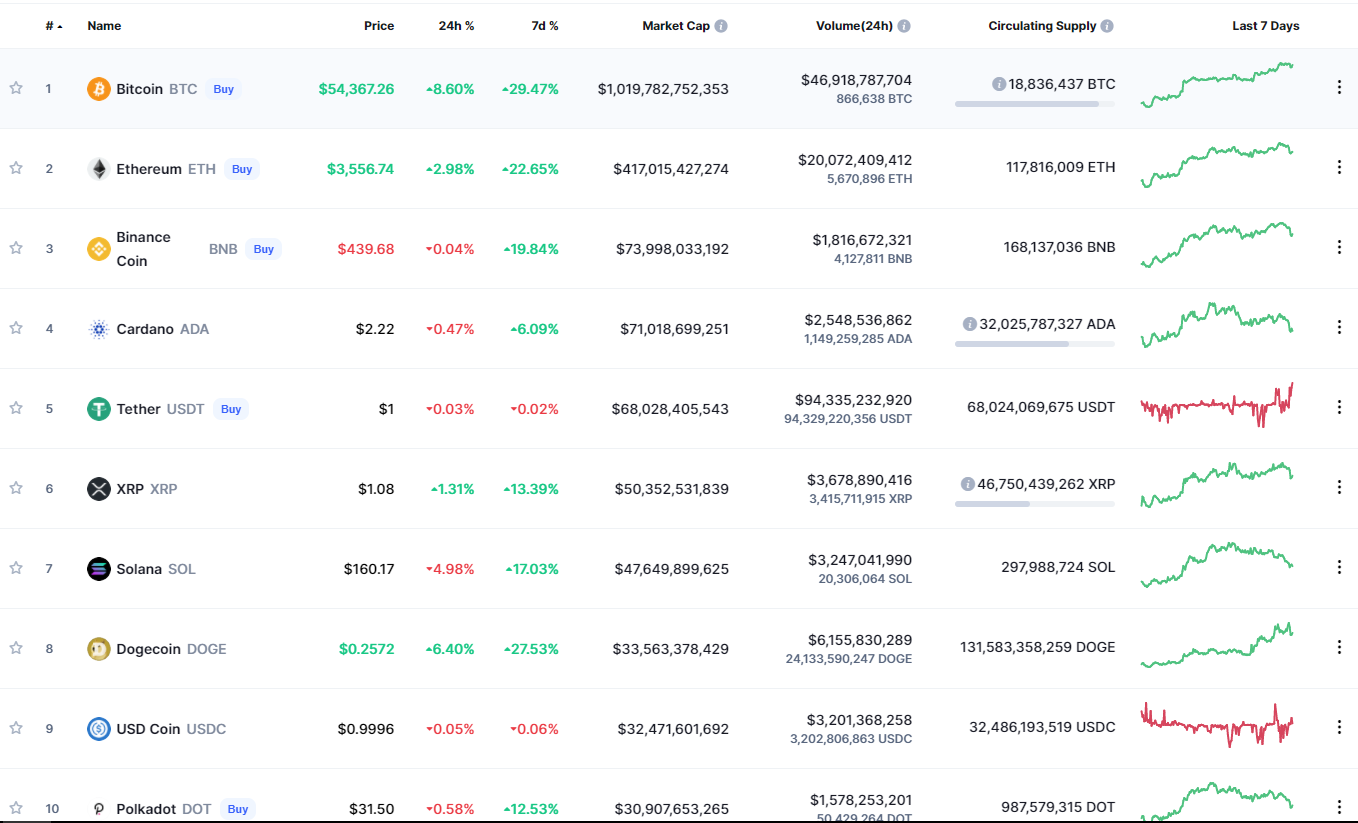Click info icon beside Cardano circulating supply

pyautogui.click(x=969, y=324)
